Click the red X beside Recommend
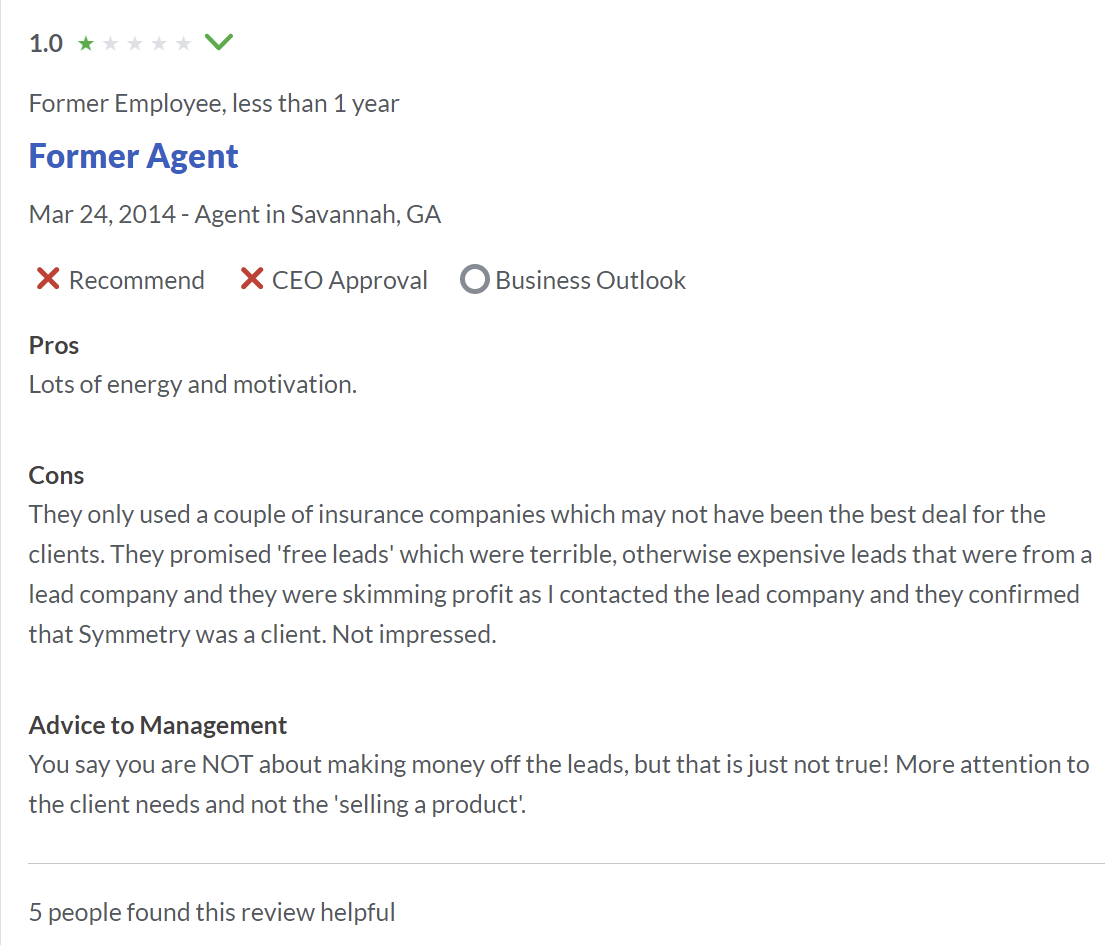 48,279
